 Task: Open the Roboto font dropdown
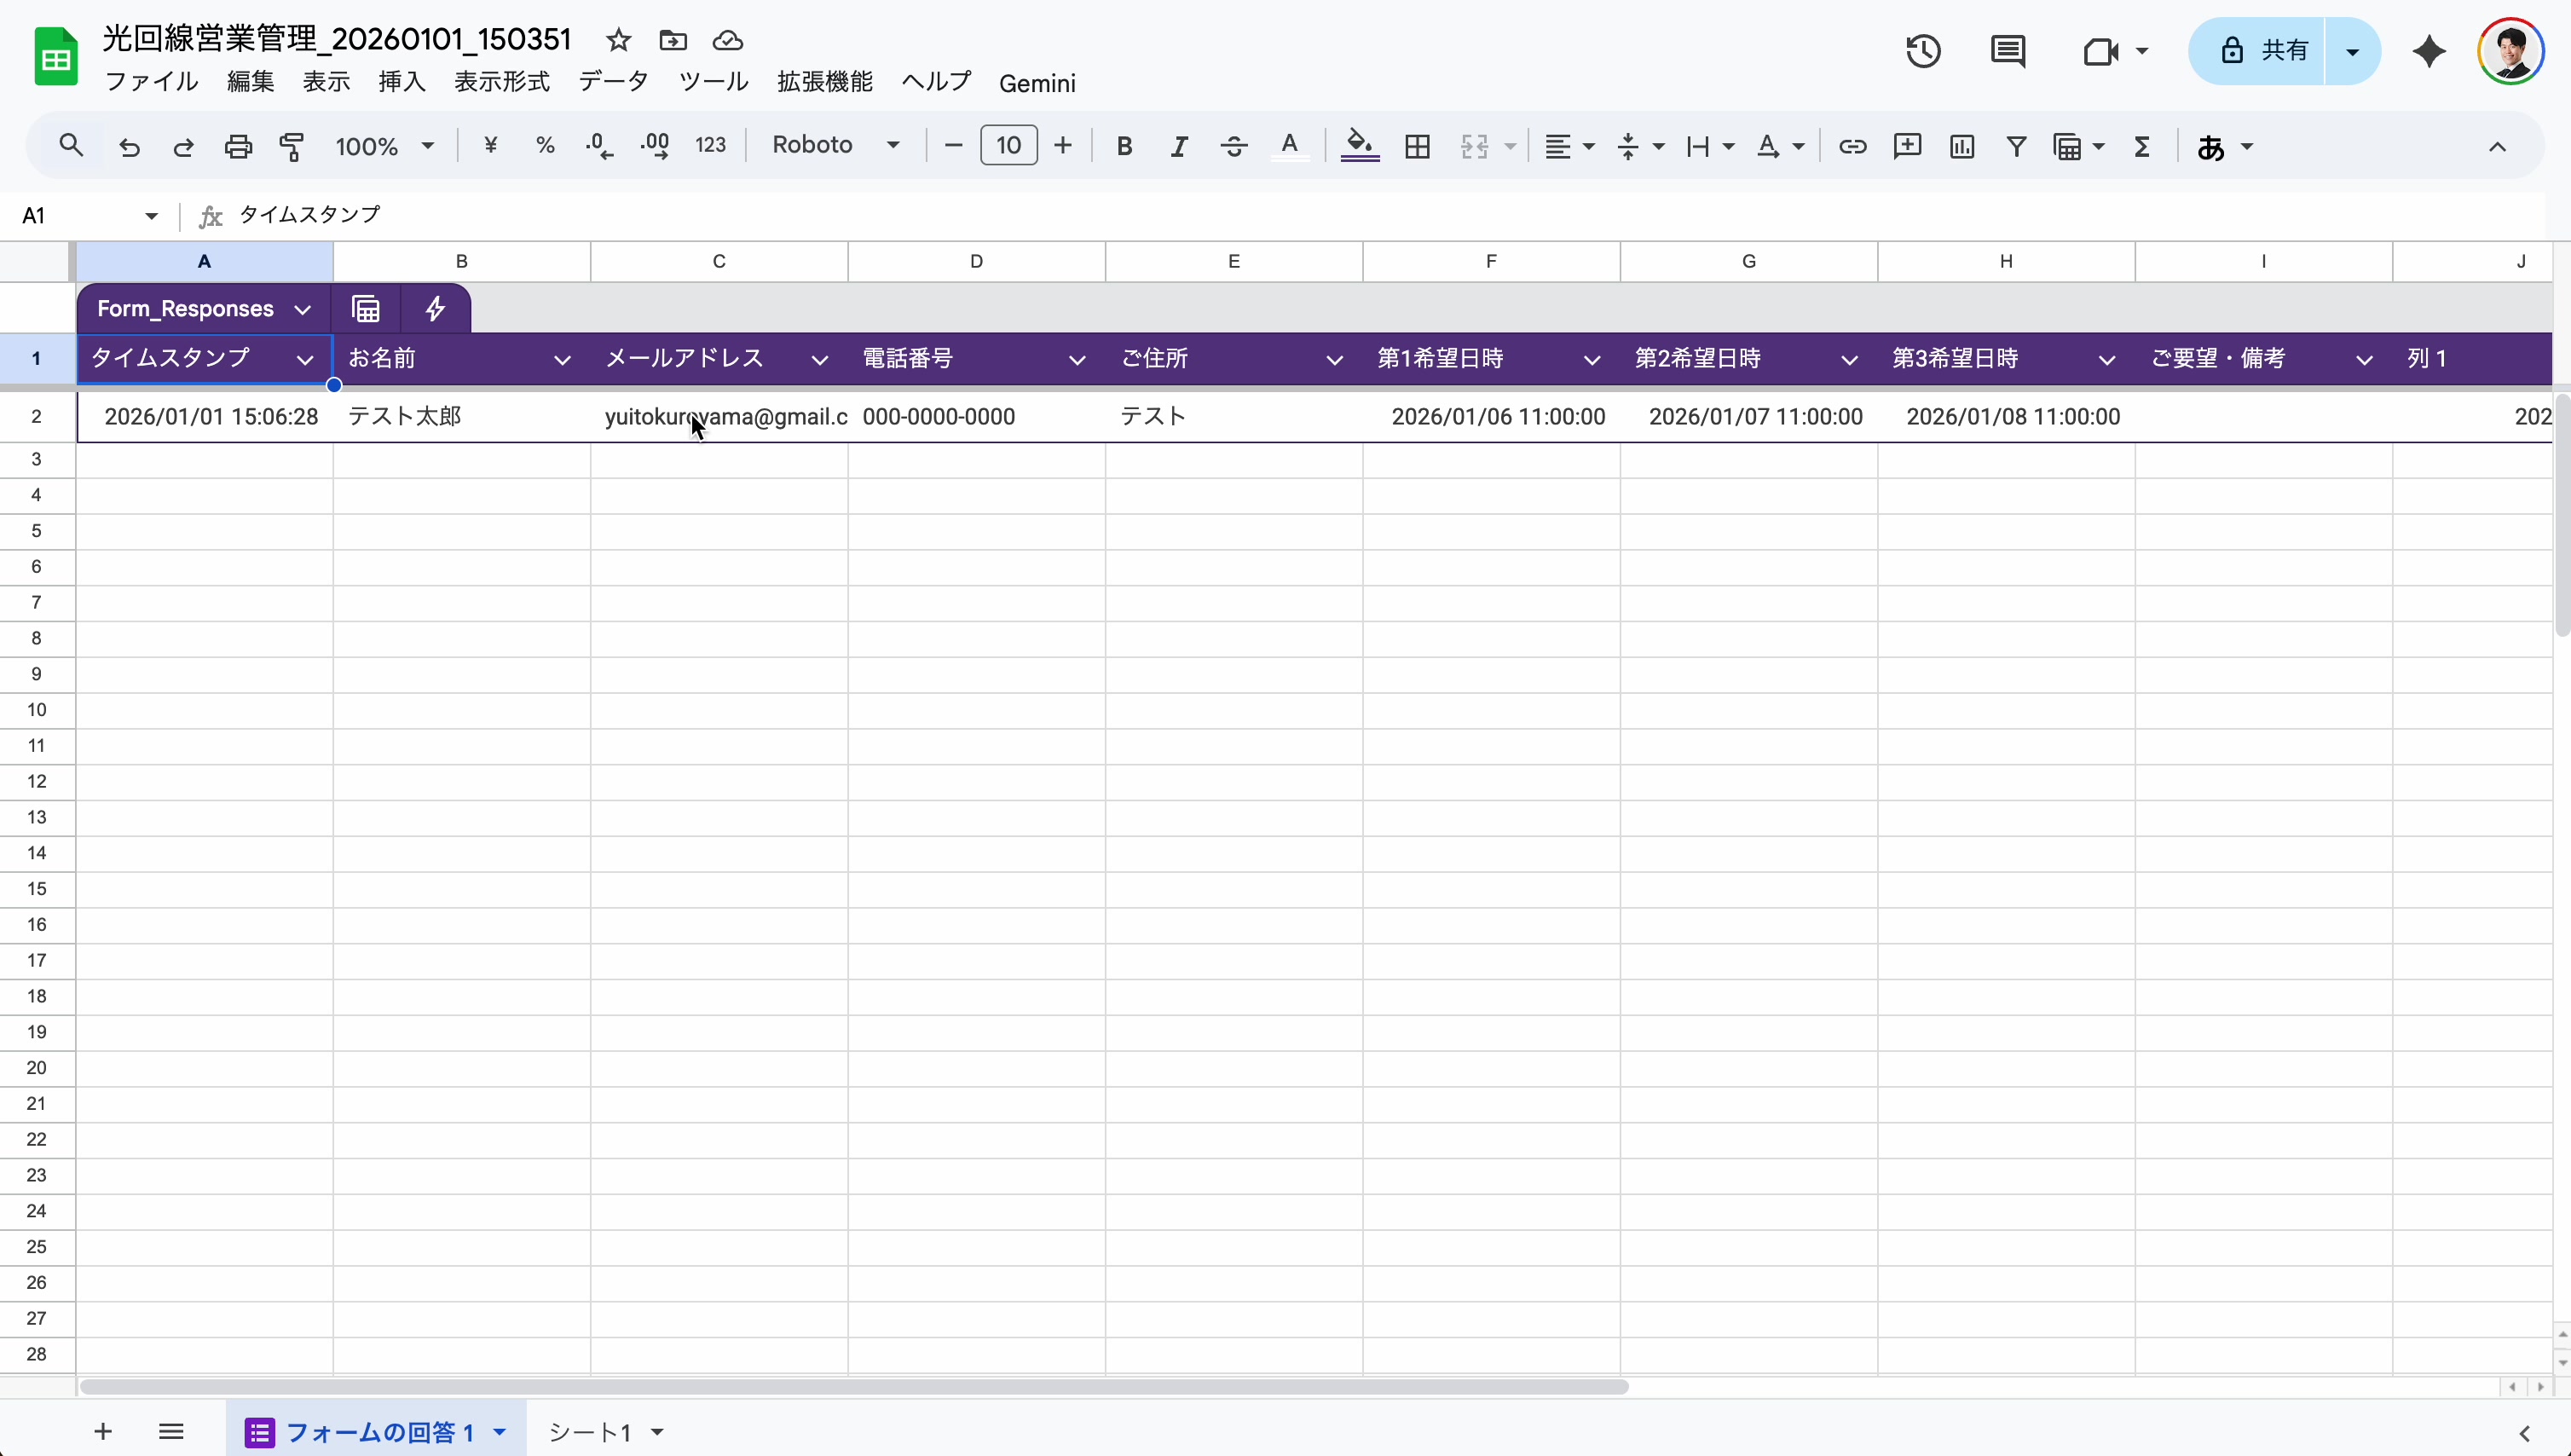(x=836, y=146)
